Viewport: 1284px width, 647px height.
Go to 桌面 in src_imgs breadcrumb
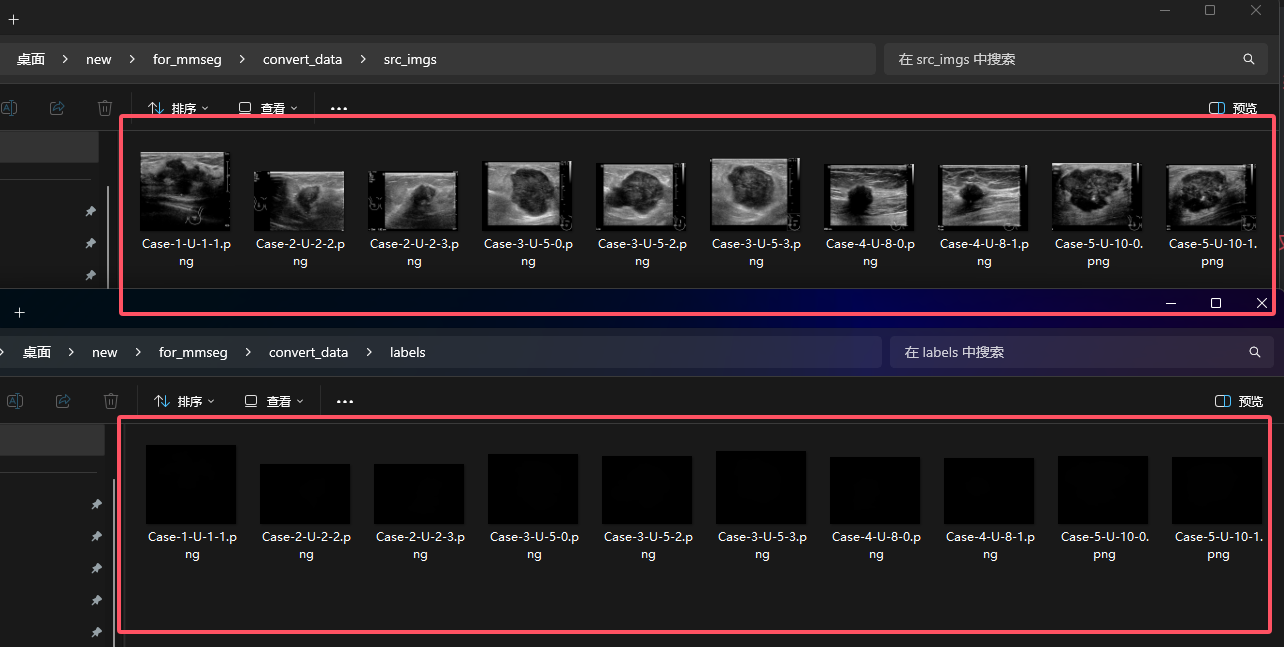click(x=31, y=59)
